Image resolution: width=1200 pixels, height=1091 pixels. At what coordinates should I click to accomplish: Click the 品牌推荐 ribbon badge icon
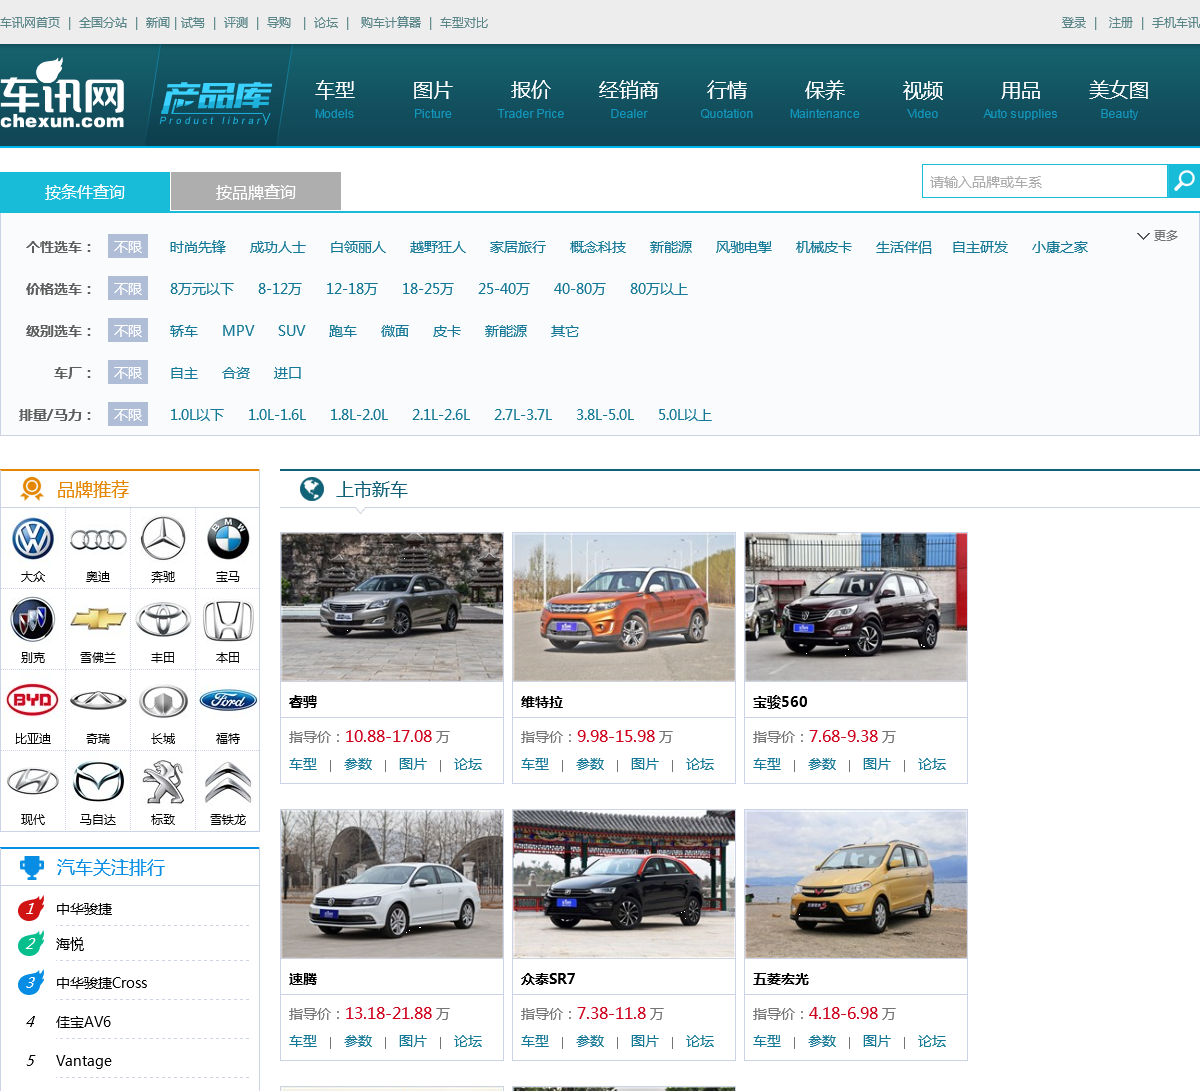[x=32, y=488]
